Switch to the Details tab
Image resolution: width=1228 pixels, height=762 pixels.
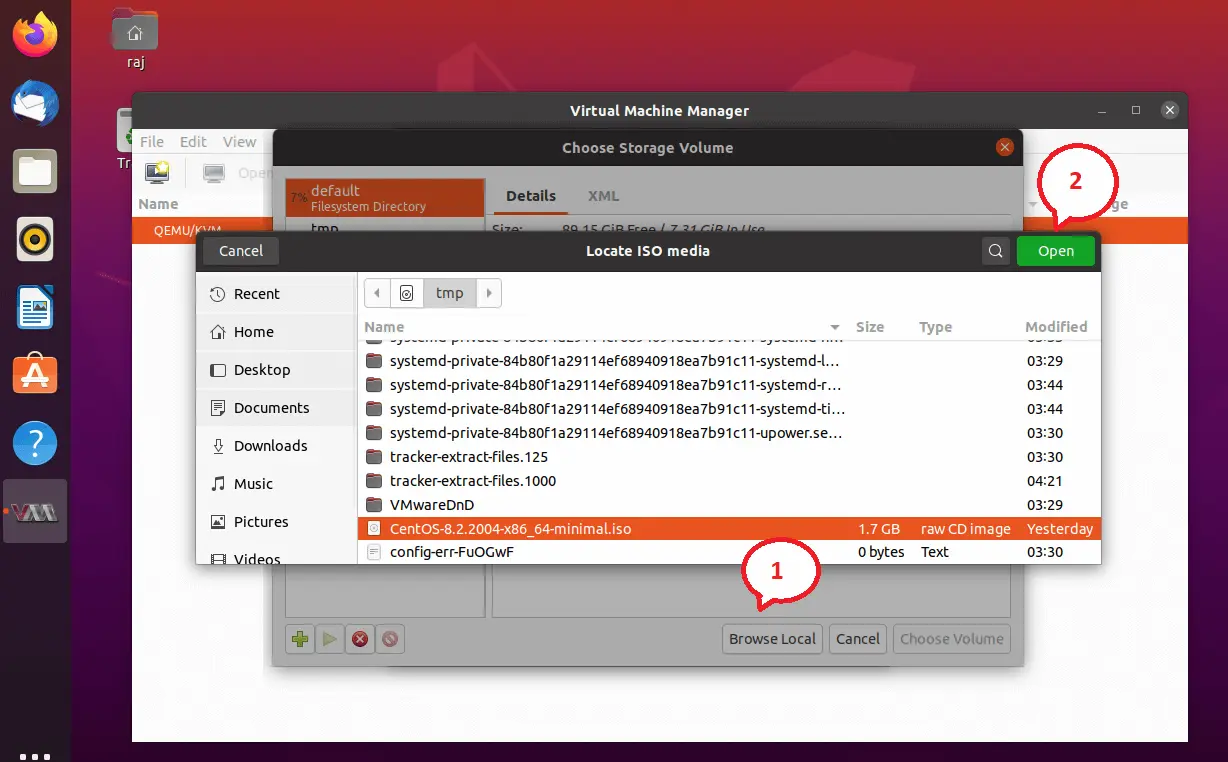tap(531, 196)
